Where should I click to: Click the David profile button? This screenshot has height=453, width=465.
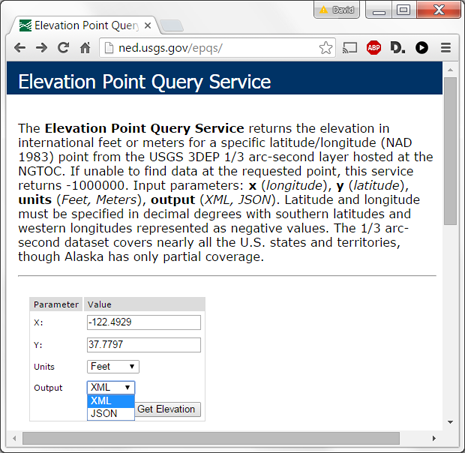[x=337, y=10]
